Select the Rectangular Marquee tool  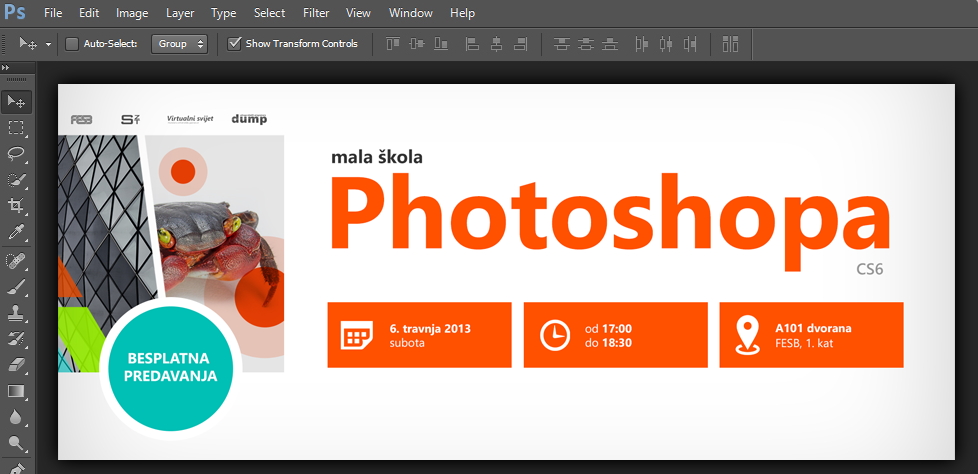coord(16,128)
